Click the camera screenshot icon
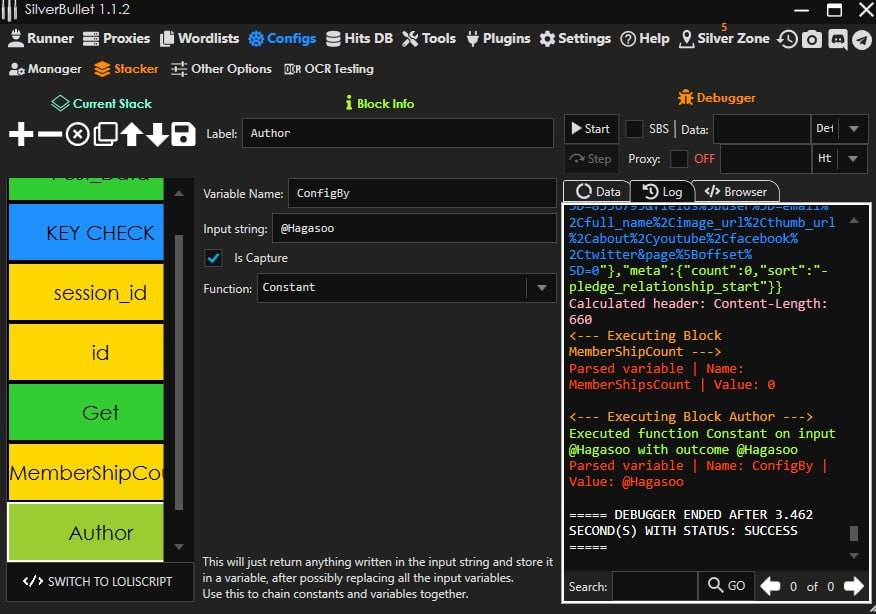Viewport: 876px width, 614px height. 812,39
